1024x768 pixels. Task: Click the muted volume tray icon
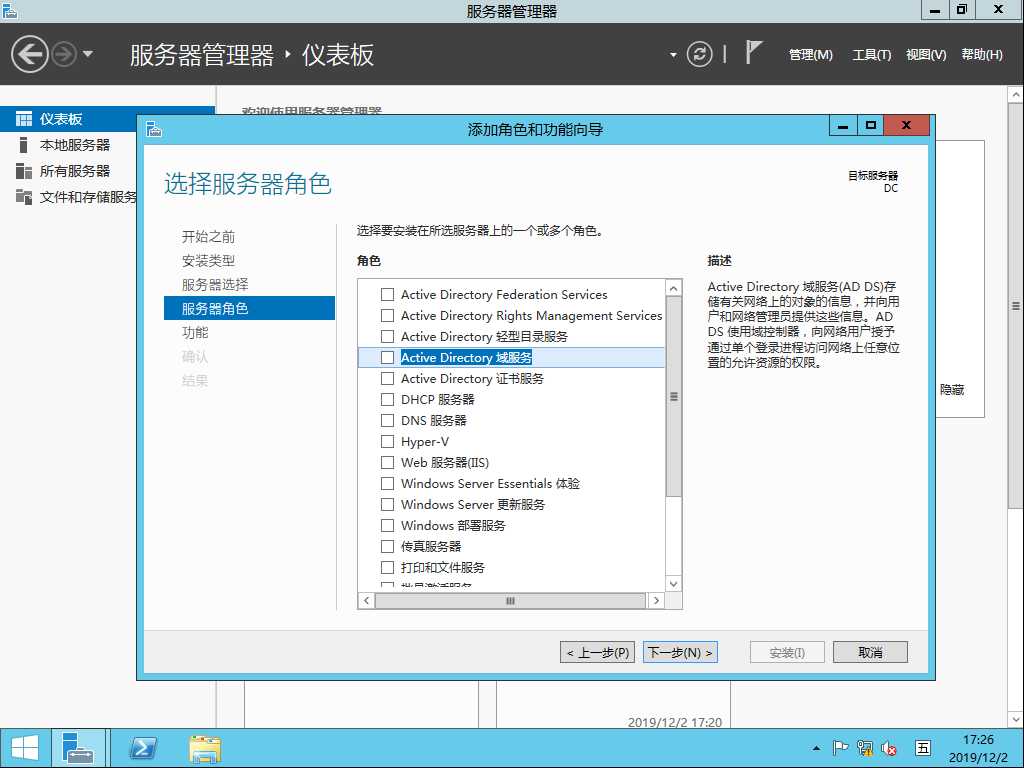coord(889,748)
